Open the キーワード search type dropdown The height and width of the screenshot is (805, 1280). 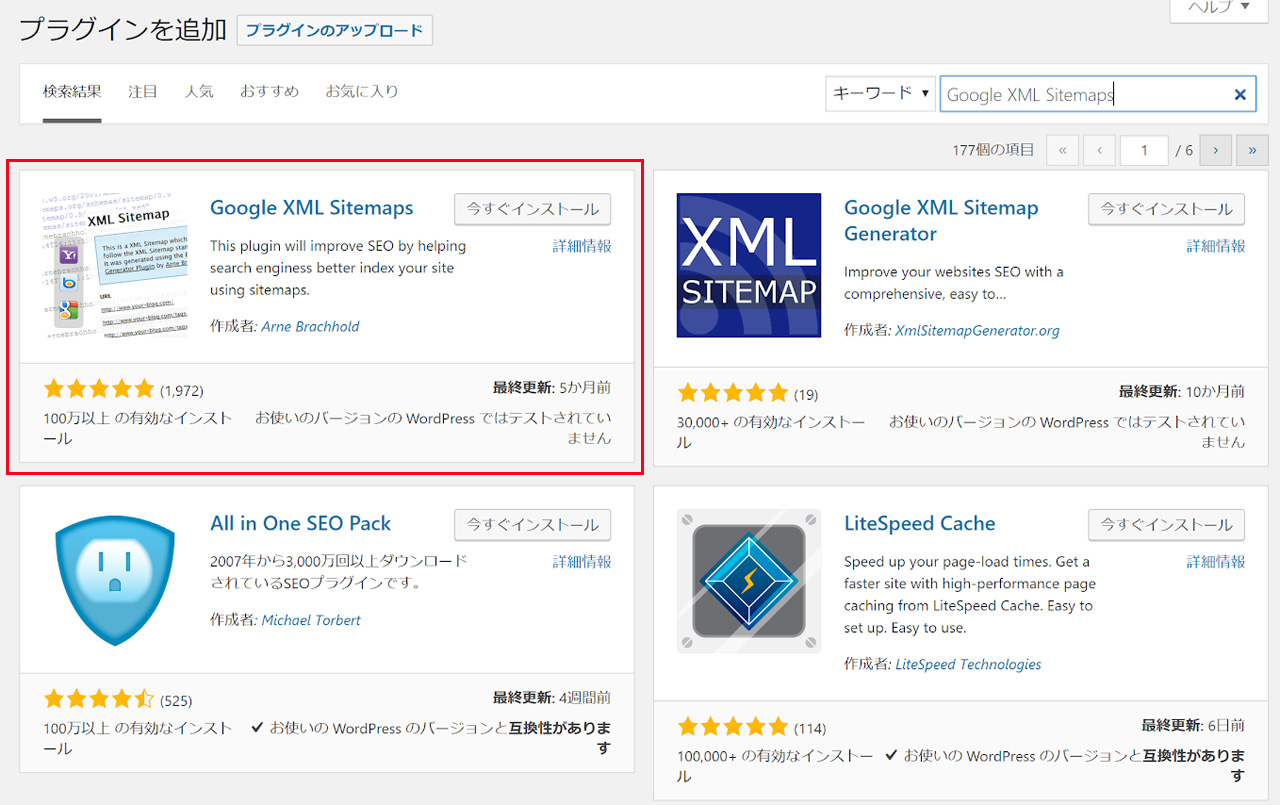pyautogui.click(x=880, y=93)
